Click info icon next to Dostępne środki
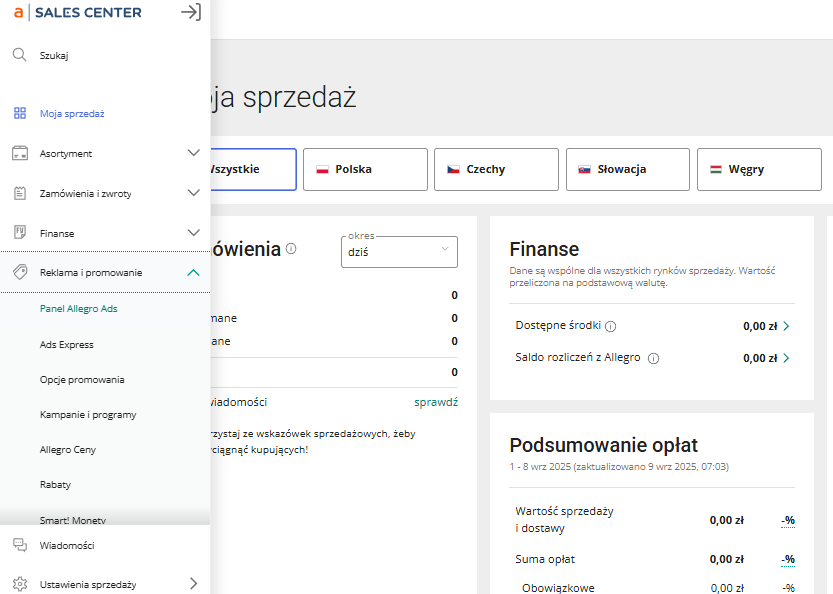This screenshot has width=833, height=594. coord(611,326)
